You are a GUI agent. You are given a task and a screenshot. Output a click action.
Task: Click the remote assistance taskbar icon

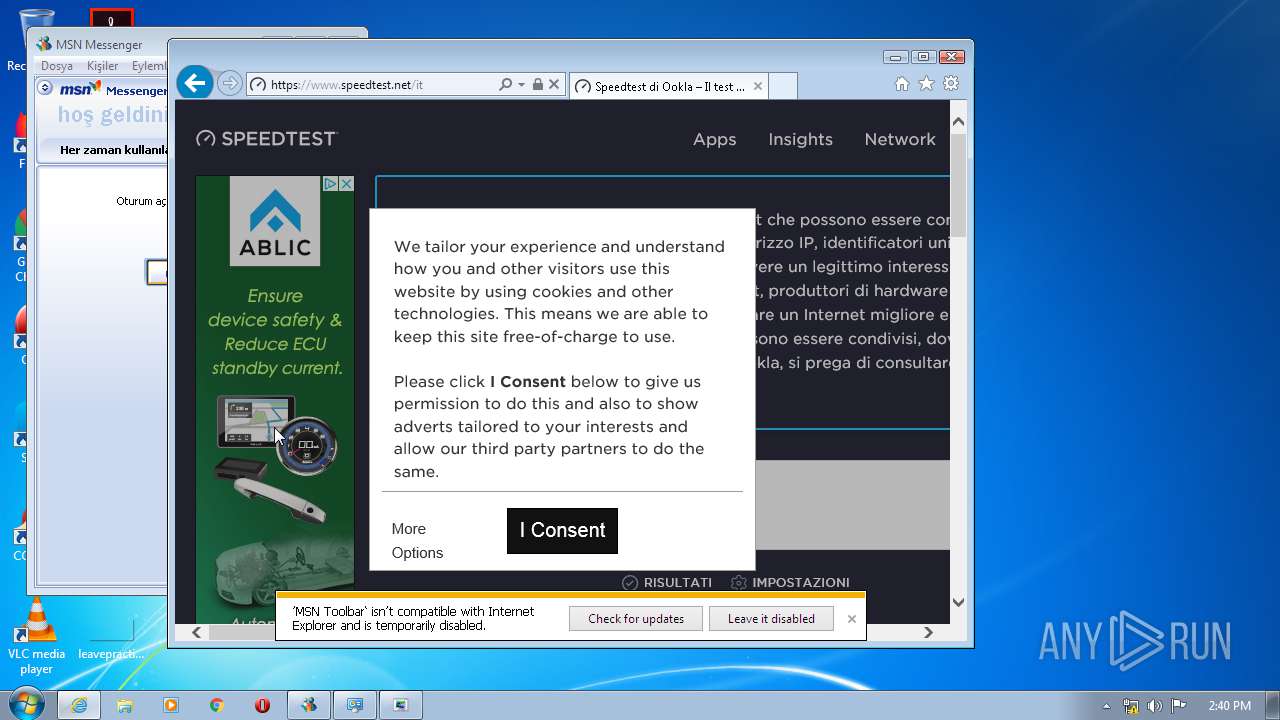355,705
